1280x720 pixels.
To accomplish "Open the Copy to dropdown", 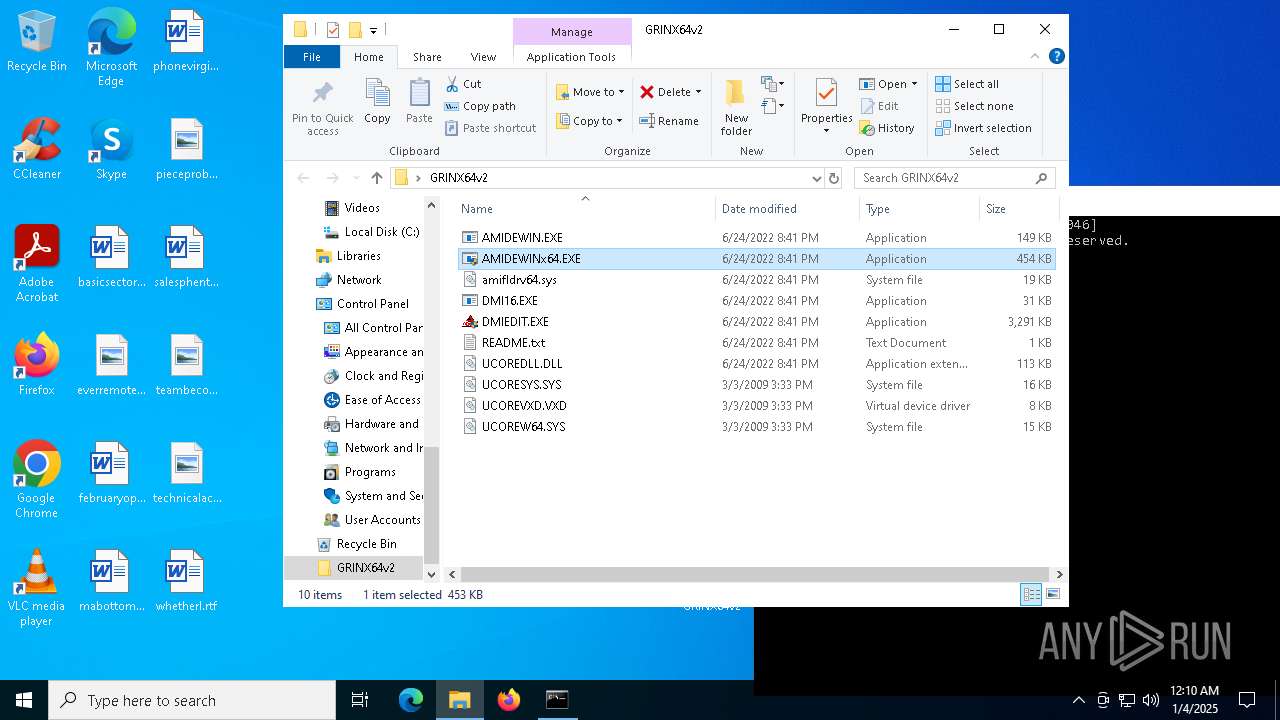I will tap(589, 121).
